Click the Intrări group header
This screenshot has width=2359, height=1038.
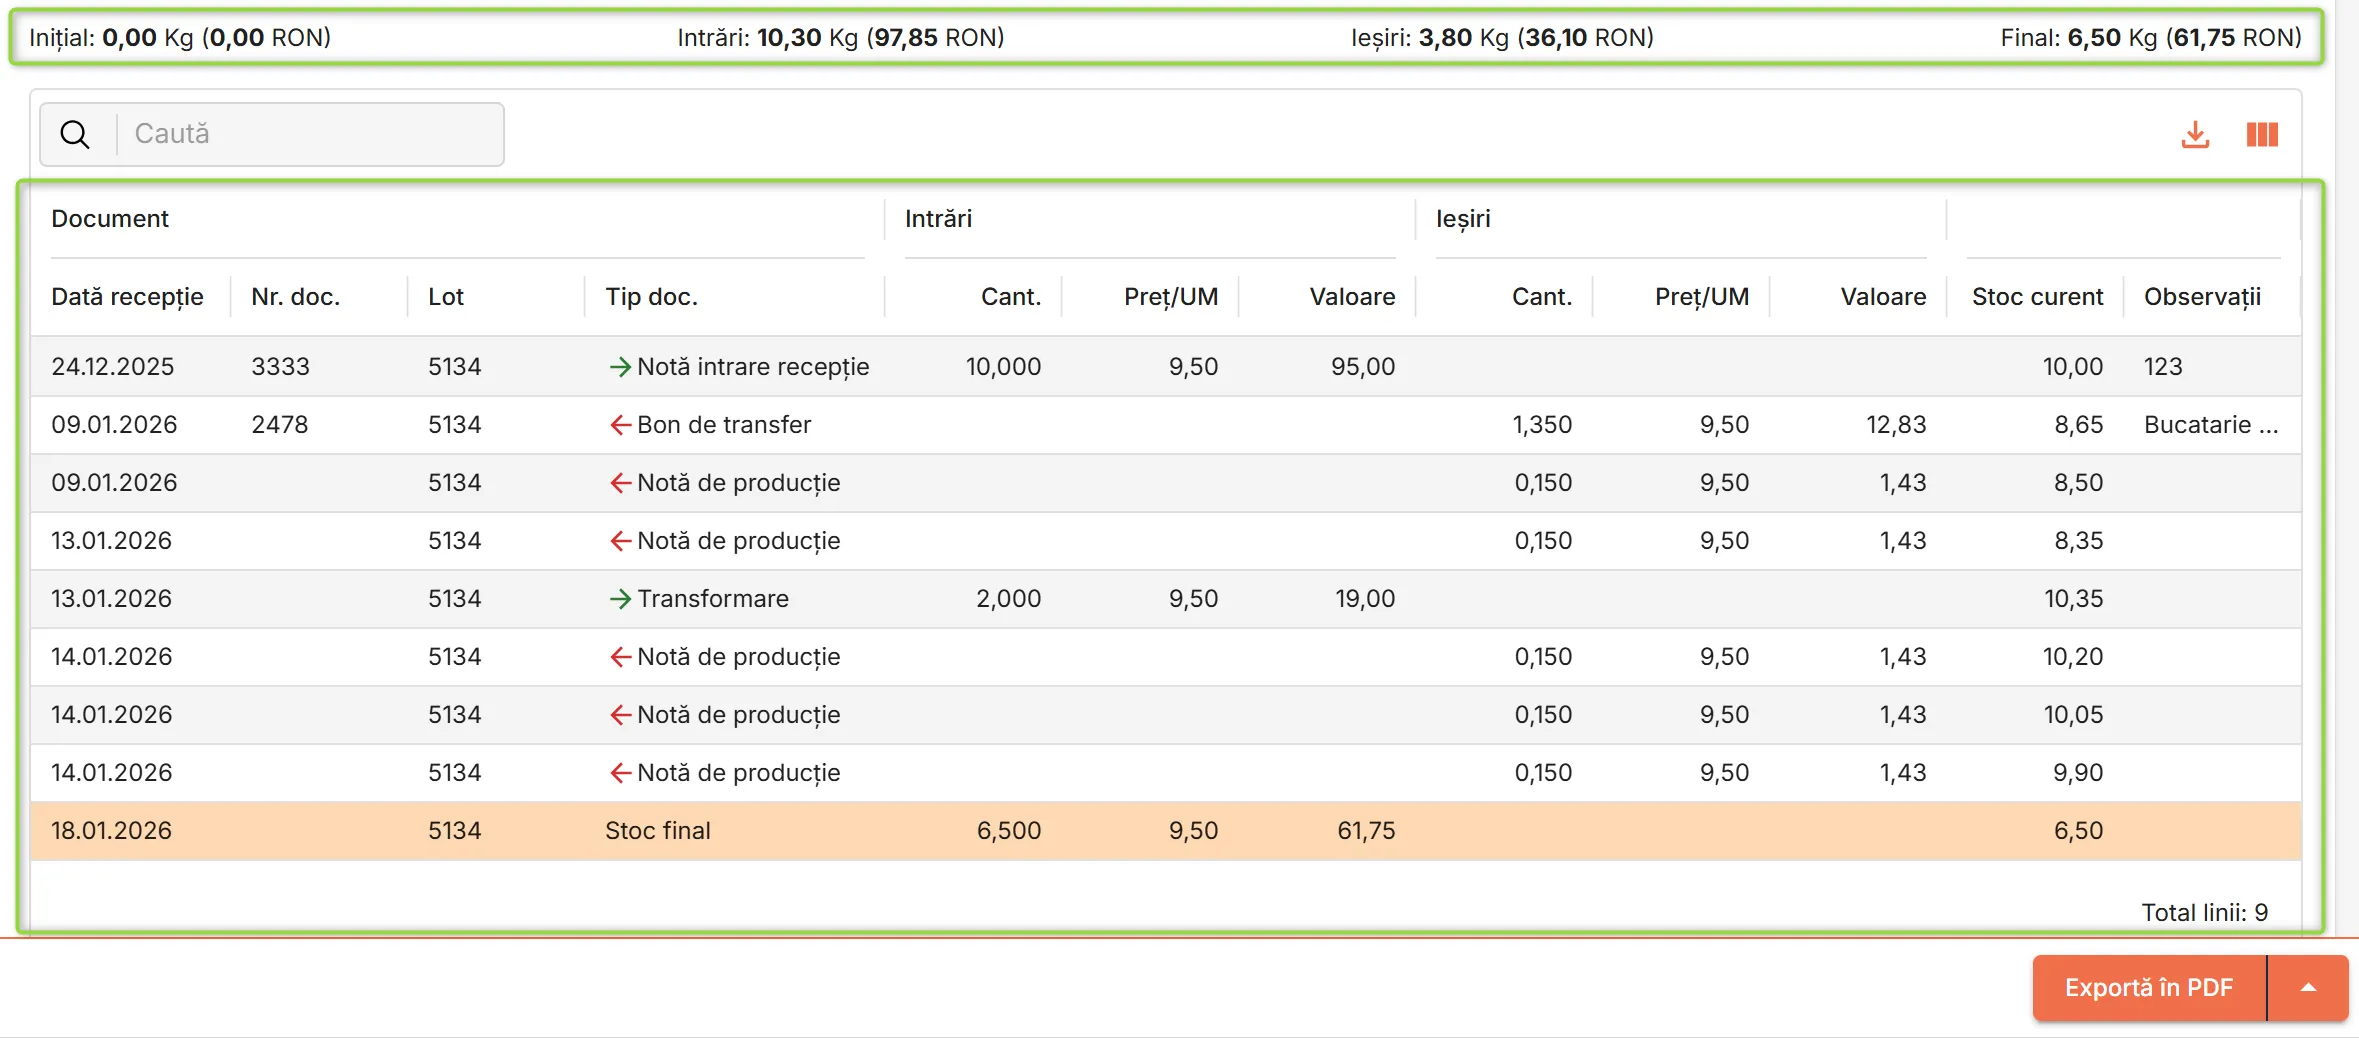(x=938, y=219)
